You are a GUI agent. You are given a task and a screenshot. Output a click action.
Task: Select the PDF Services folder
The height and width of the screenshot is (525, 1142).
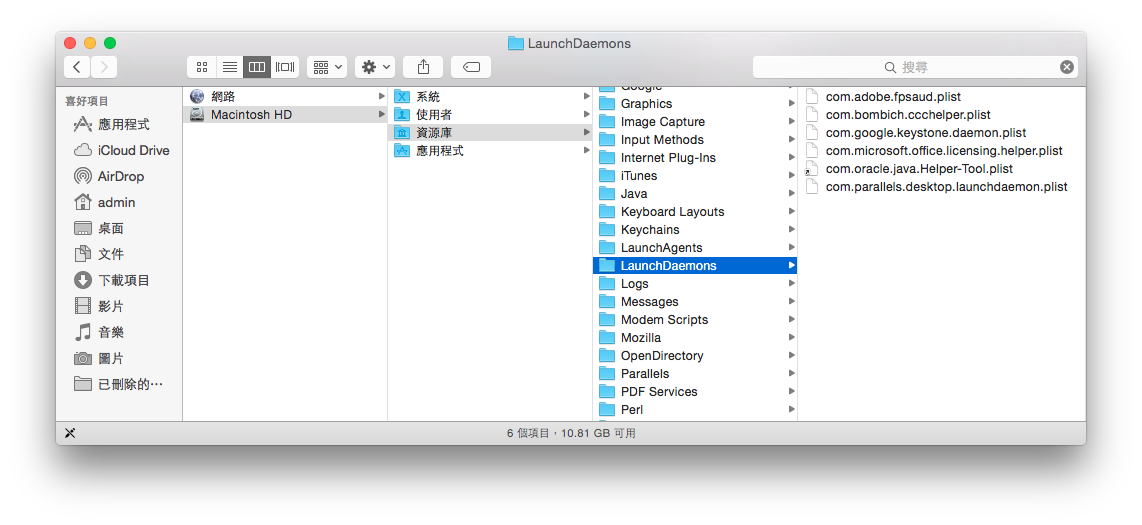[695, 392]
